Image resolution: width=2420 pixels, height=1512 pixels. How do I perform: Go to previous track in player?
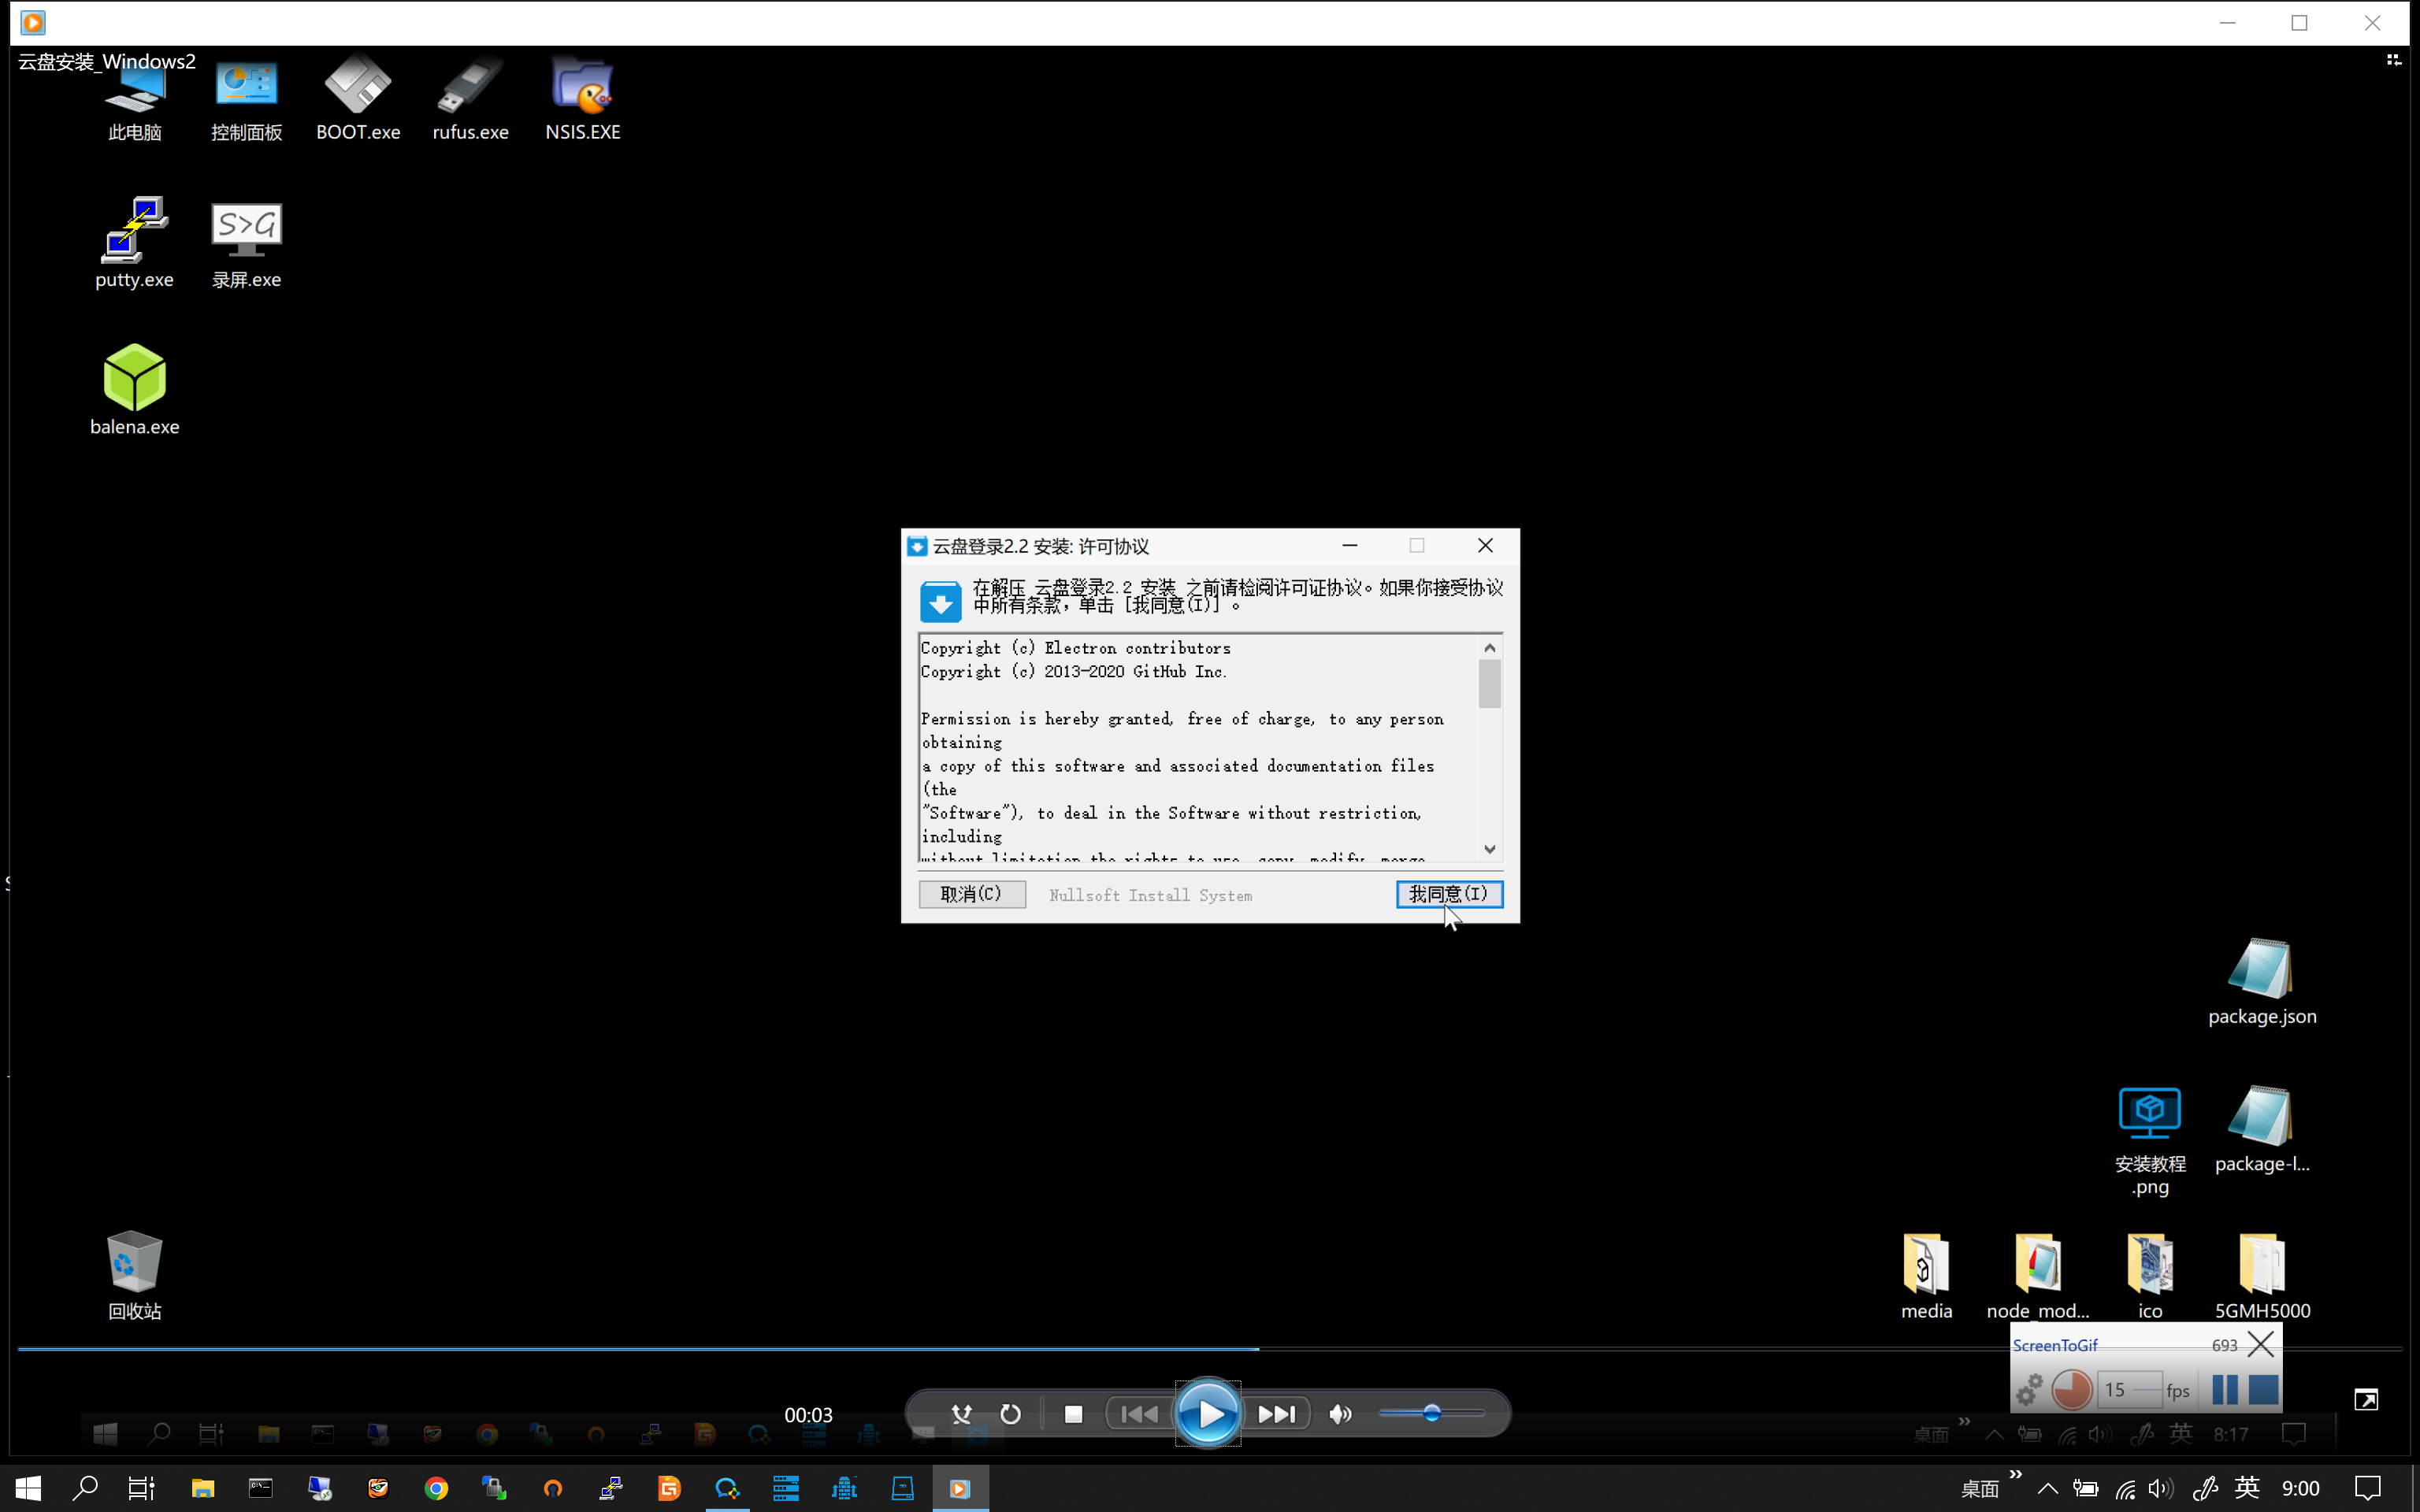(x=1139, y=1414)
